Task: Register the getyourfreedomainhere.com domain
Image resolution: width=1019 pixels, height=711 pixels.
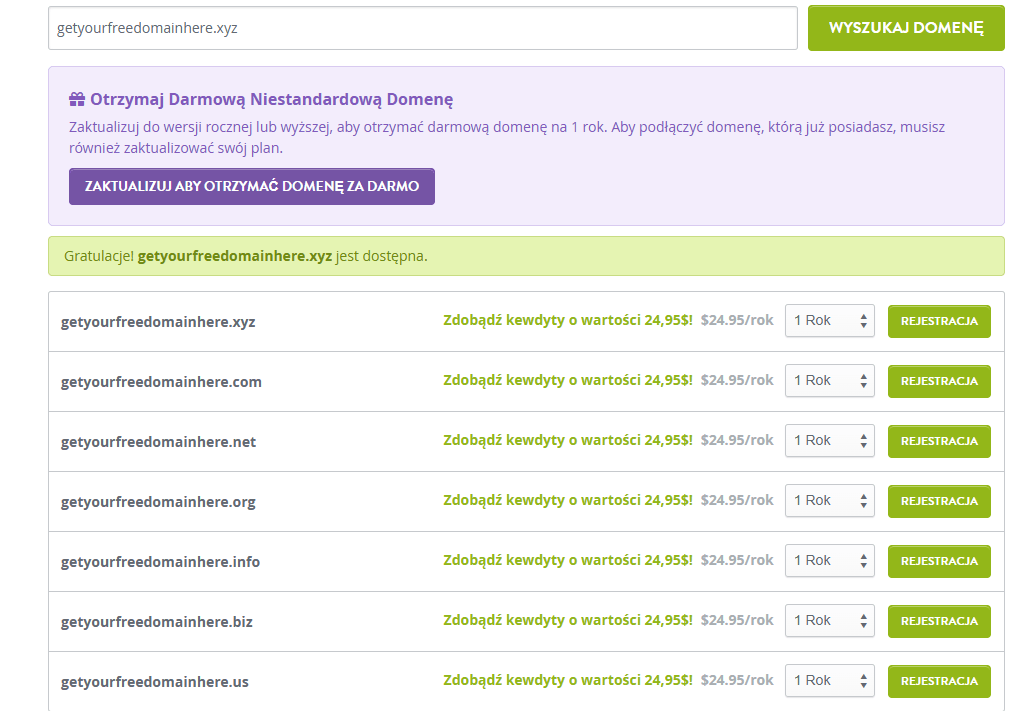Action: coord(939,381)
